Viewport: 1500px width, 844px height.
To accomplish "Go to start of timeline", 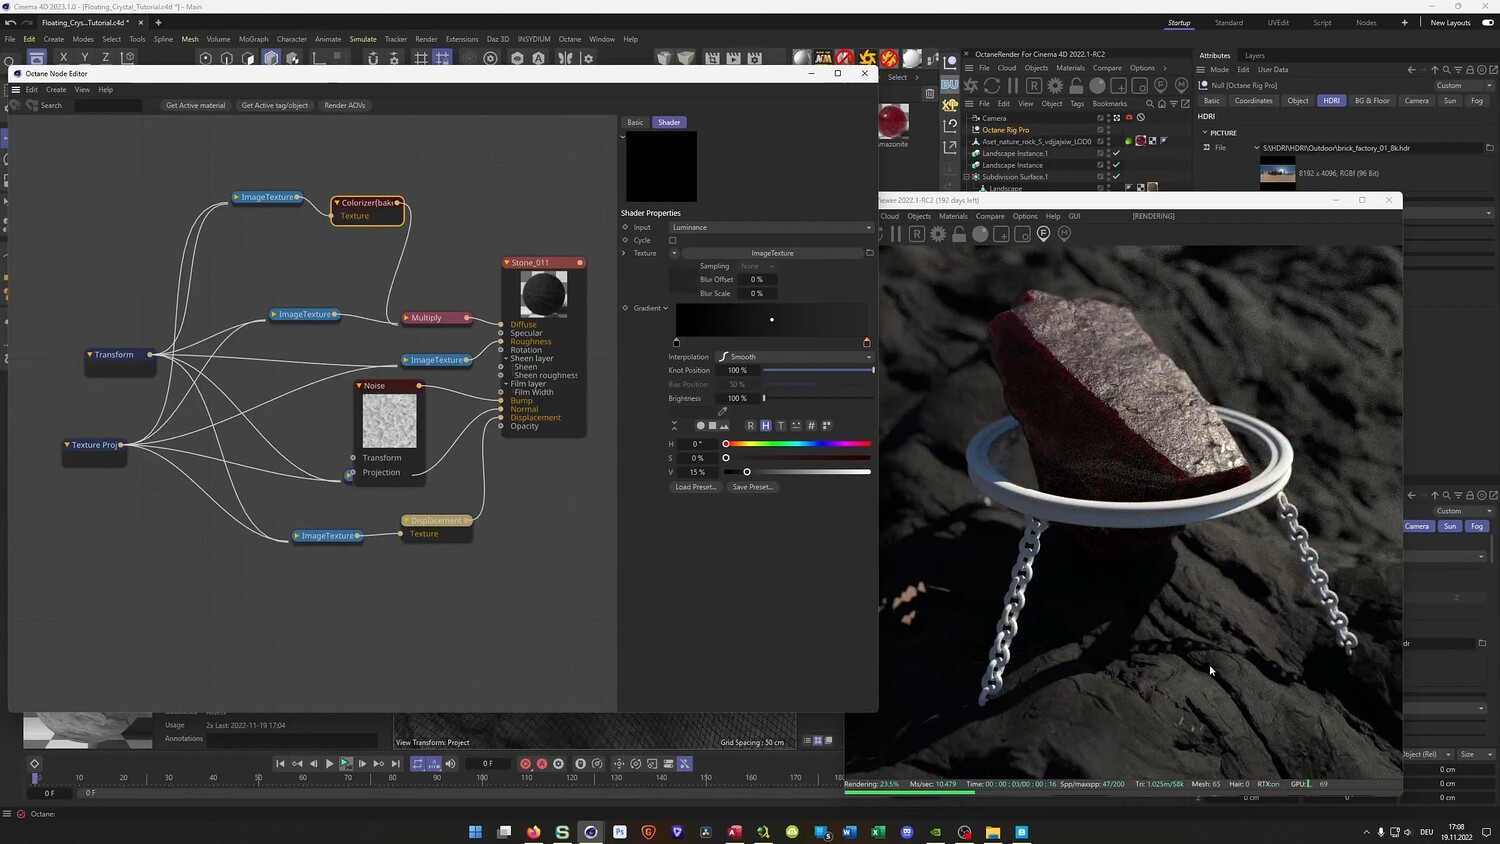I will click(x=280, y=764).
